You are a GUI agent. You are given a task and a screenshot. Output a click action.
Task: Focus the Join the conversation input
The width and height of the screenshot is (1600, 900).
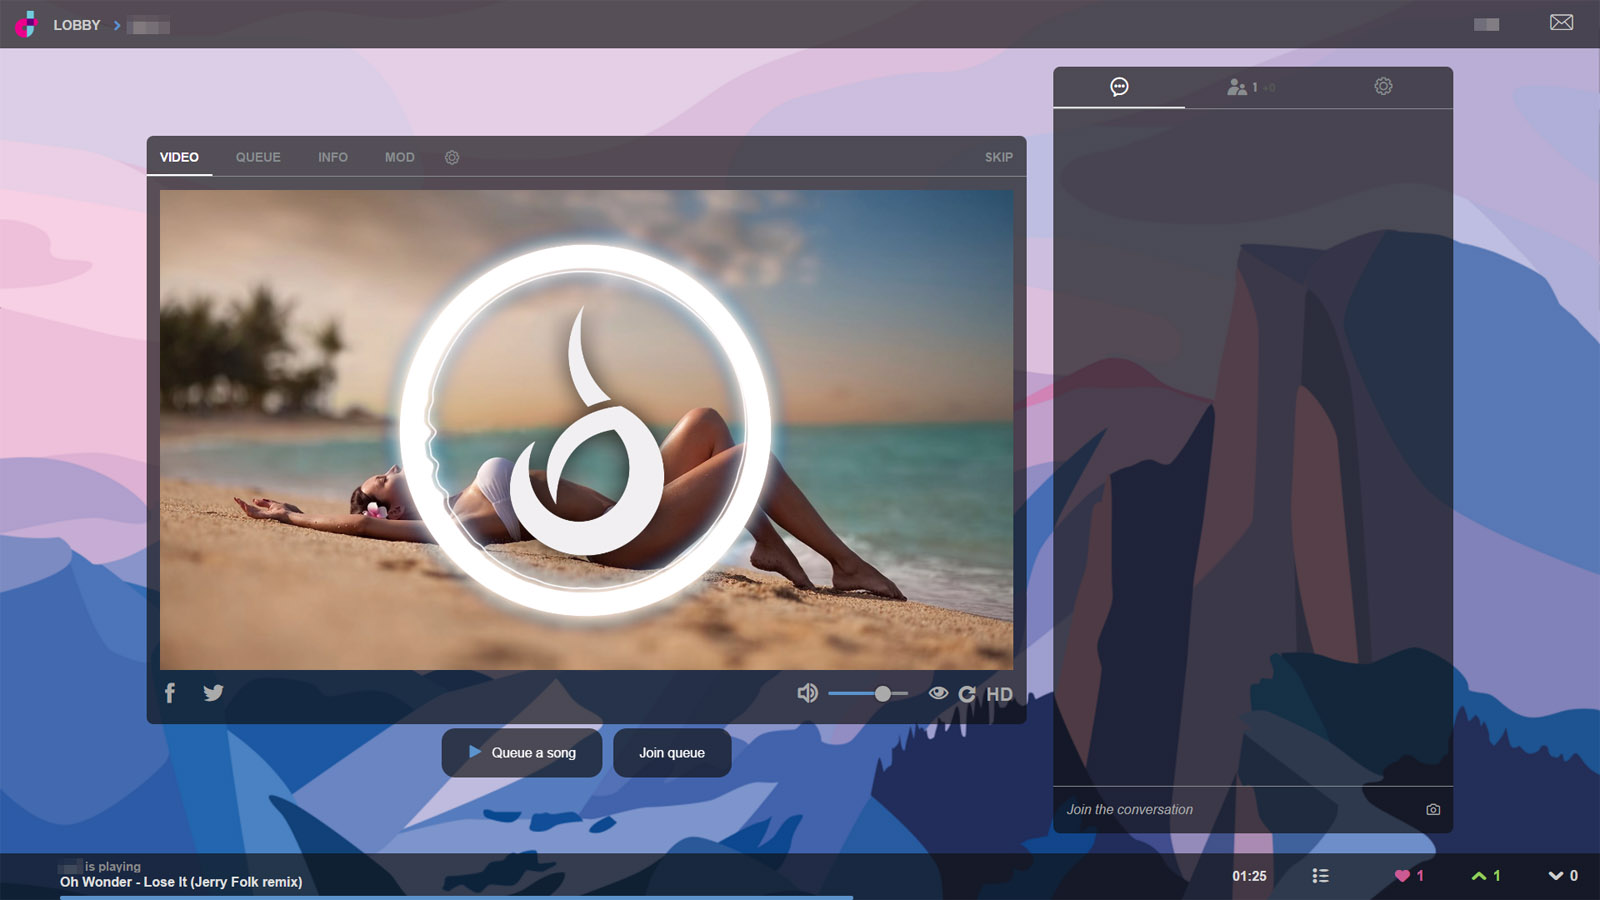click(1240, 810)
